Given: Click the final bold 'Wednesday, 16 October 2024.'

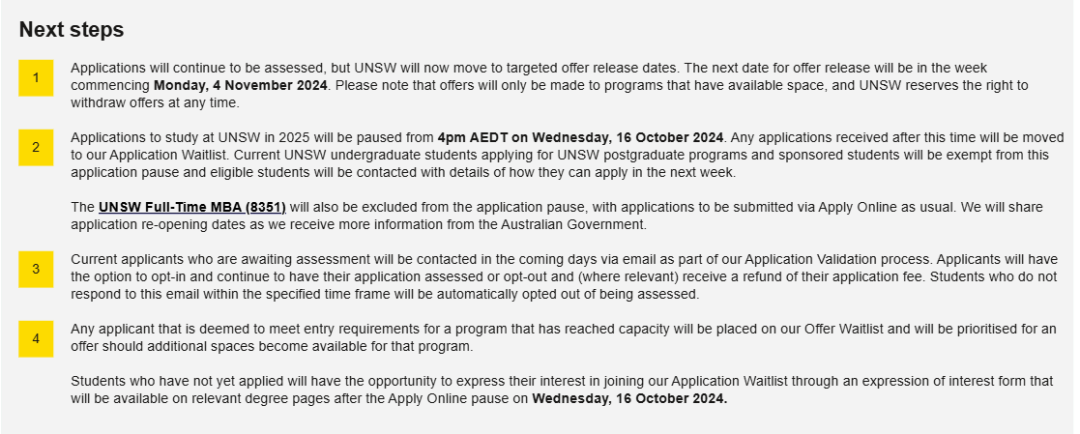Looking at the screenshot, I should pyautogui.click(x=630, y=398).
